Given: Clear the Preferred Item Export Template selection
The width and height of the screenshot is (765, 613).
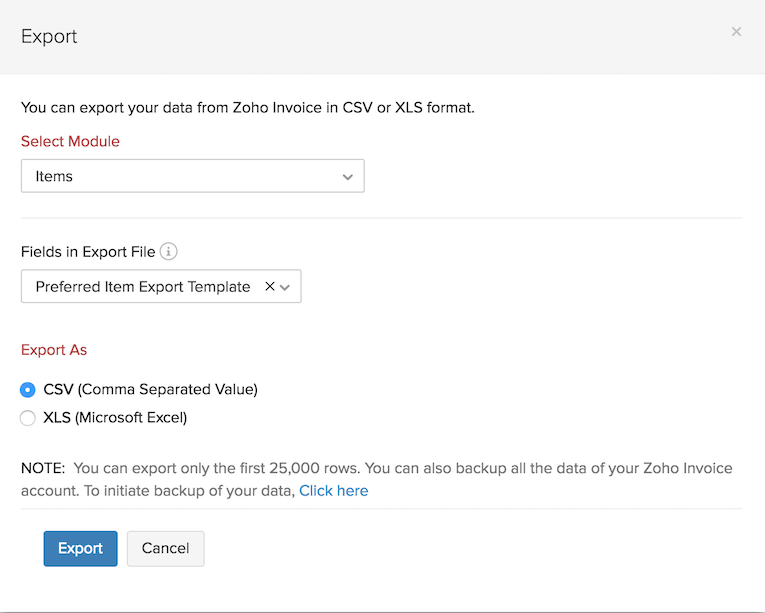Looking at the screenshot, I should (269, 287).
